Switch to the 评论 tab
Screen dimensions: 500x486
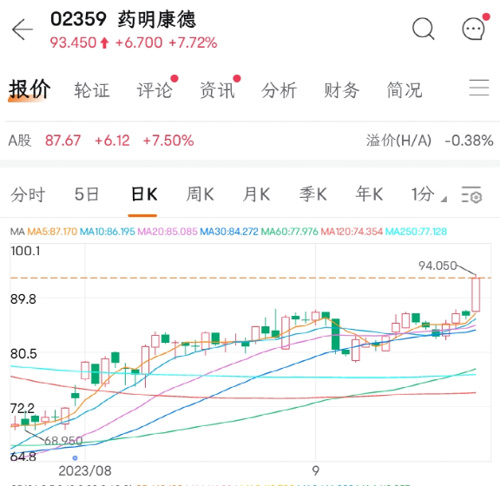click(155, 90)
